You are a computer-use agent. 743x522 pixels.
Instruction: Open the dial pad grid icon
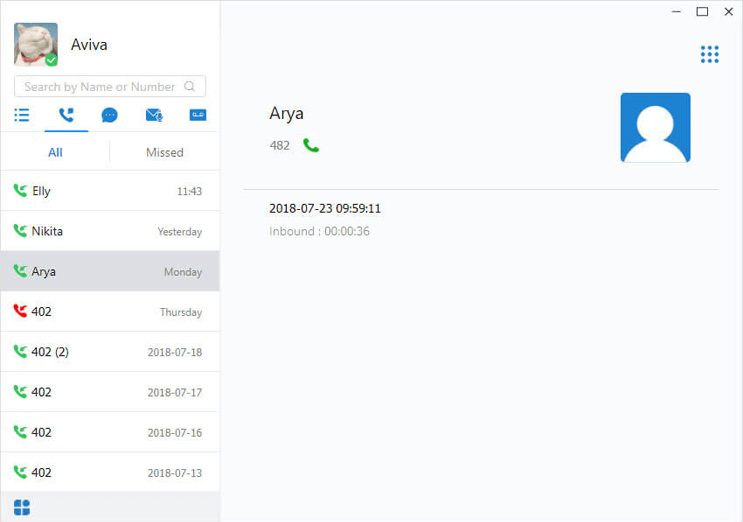(x=709, y=54)
